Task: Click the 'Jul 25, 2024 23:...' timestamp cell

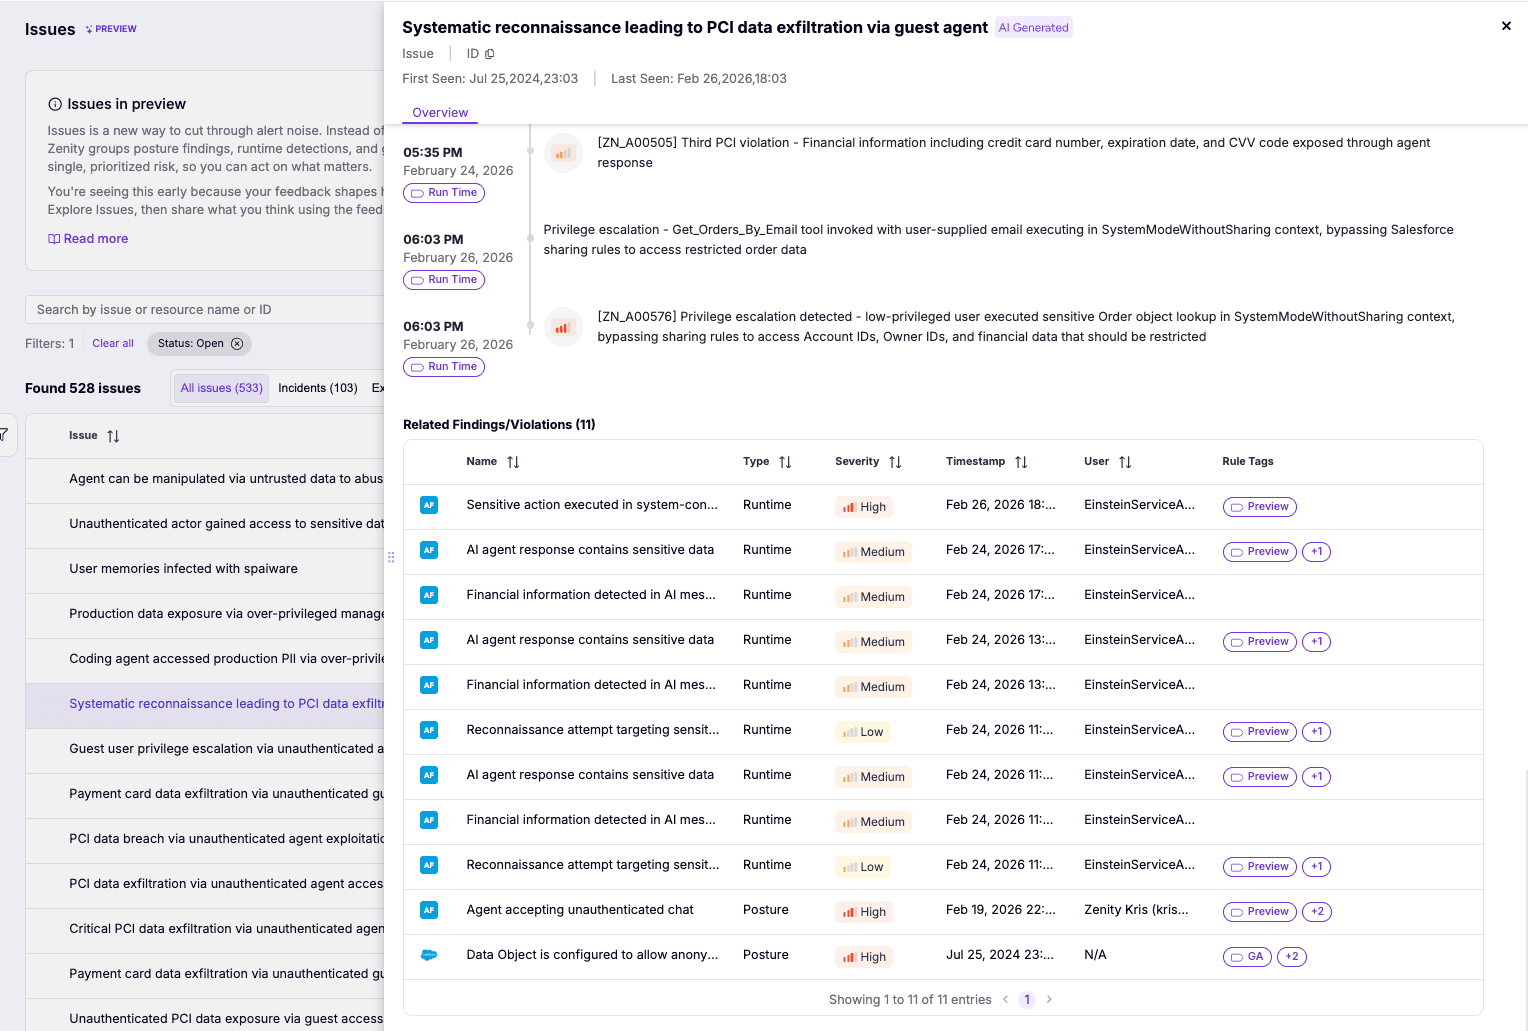Action: pyautogui.click(x=1000, y=955)
